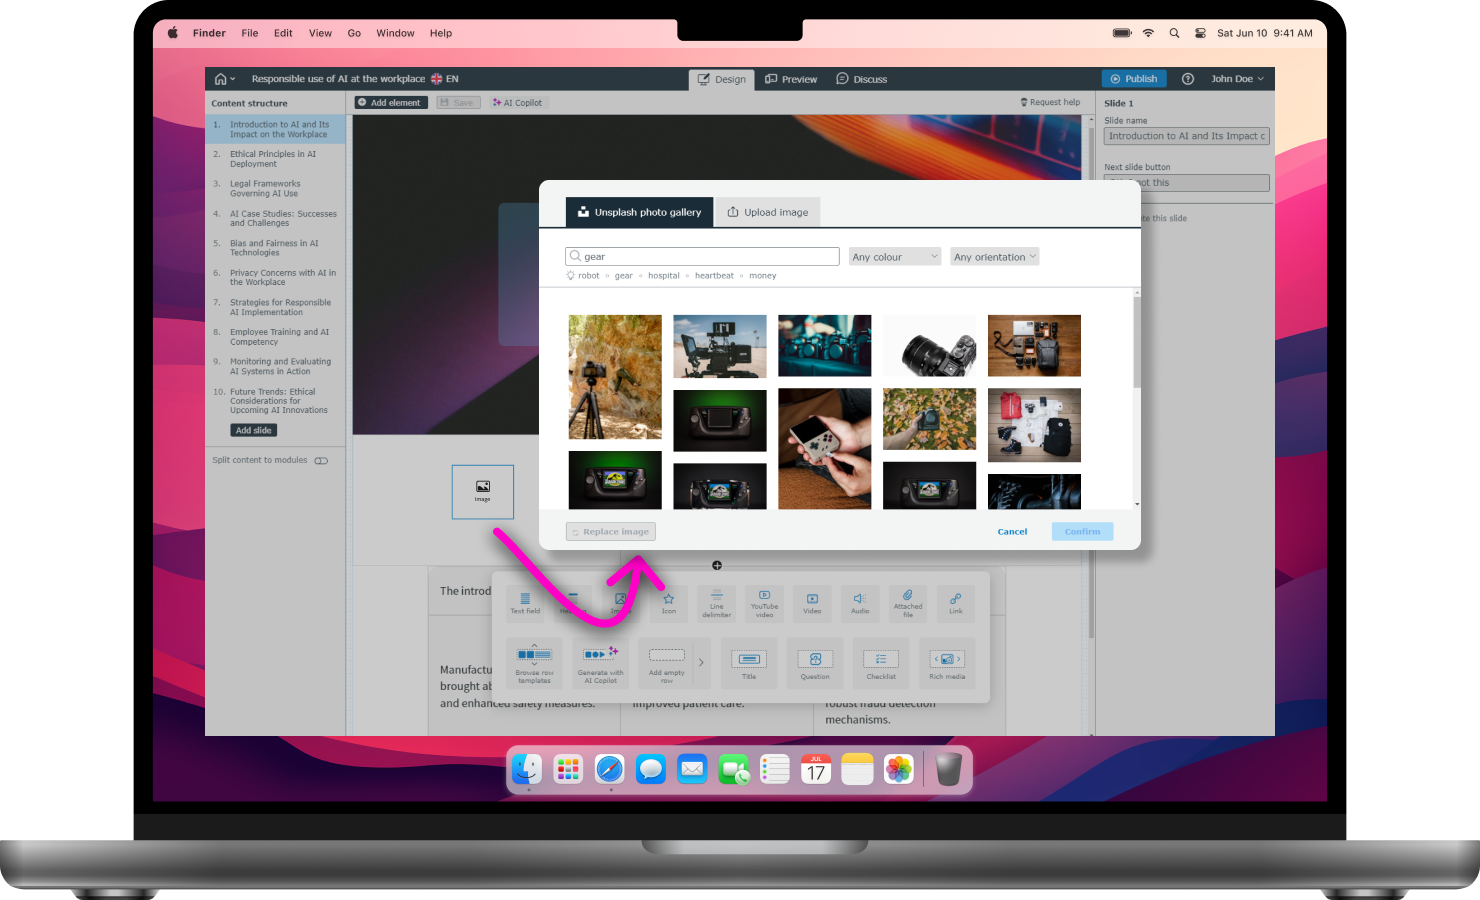Open the Any colour dropdown
Image resolution: width=1480 pixels, height=900 pixels.
(895, 257)
